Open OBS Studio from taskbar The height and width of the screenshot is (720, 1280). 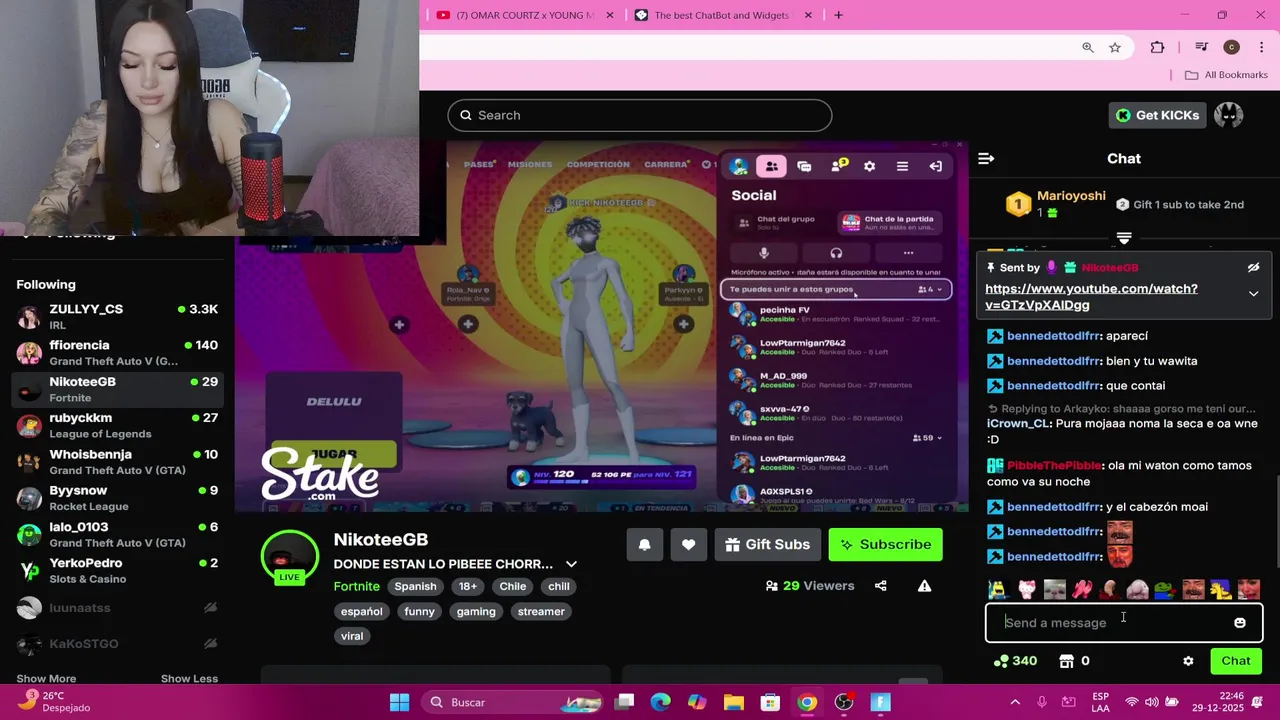coord(844,702)
